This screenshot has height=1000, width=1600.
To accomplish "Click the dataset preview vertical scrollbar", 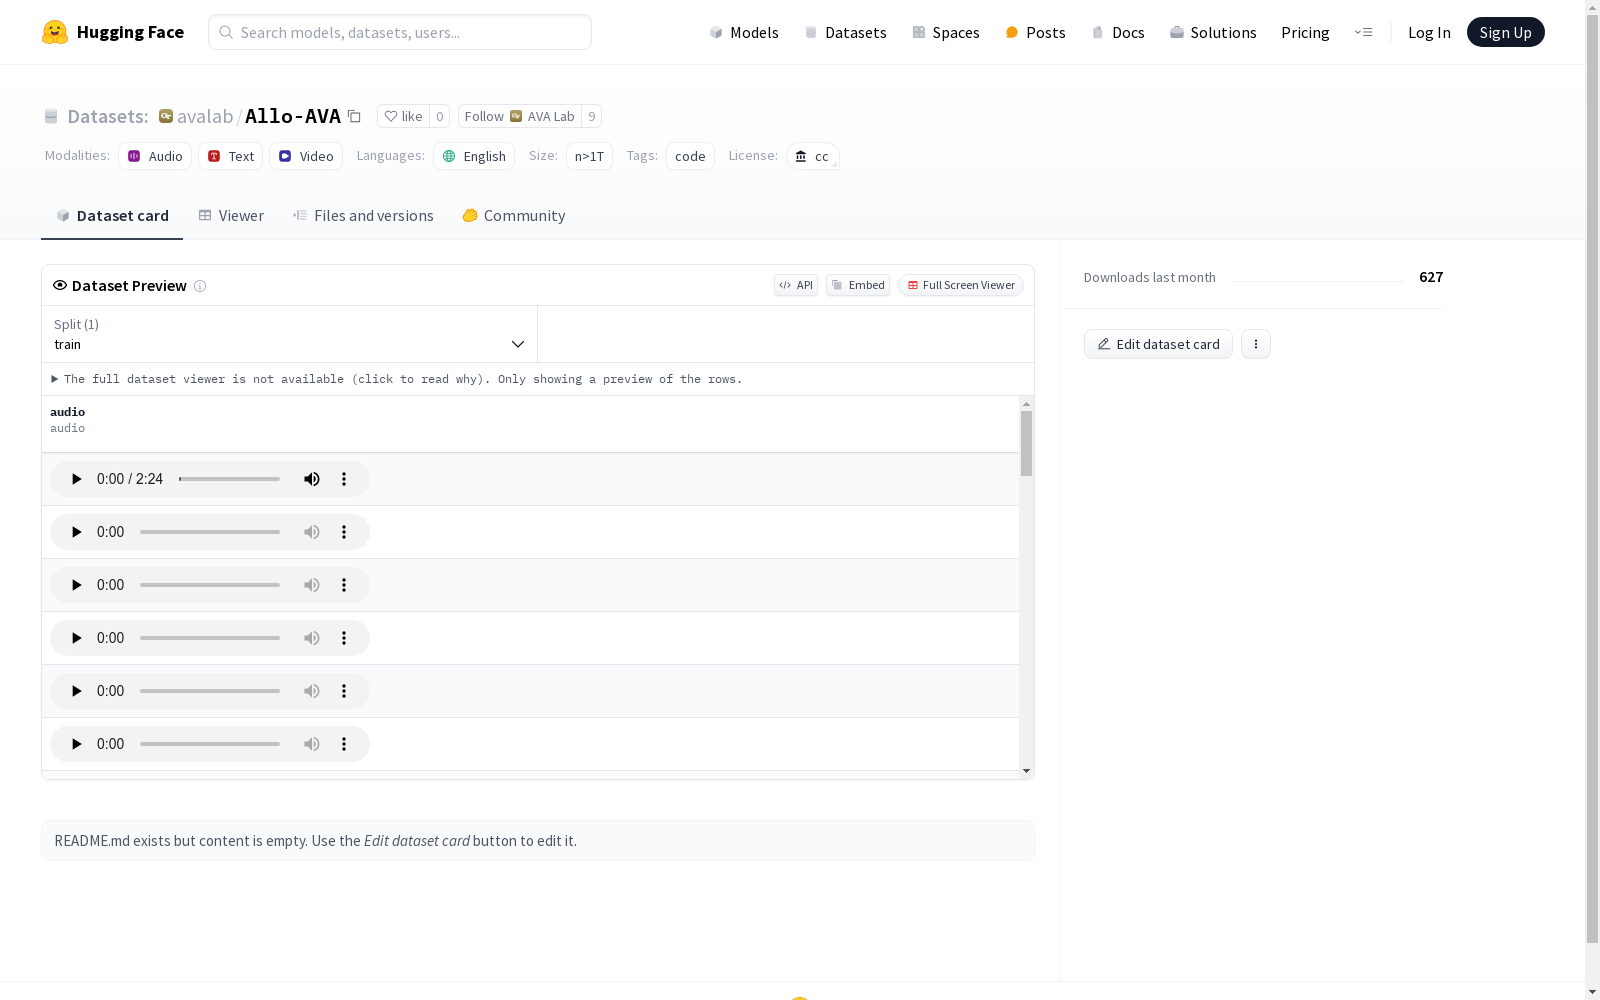I will click(x=1026, y=443).
